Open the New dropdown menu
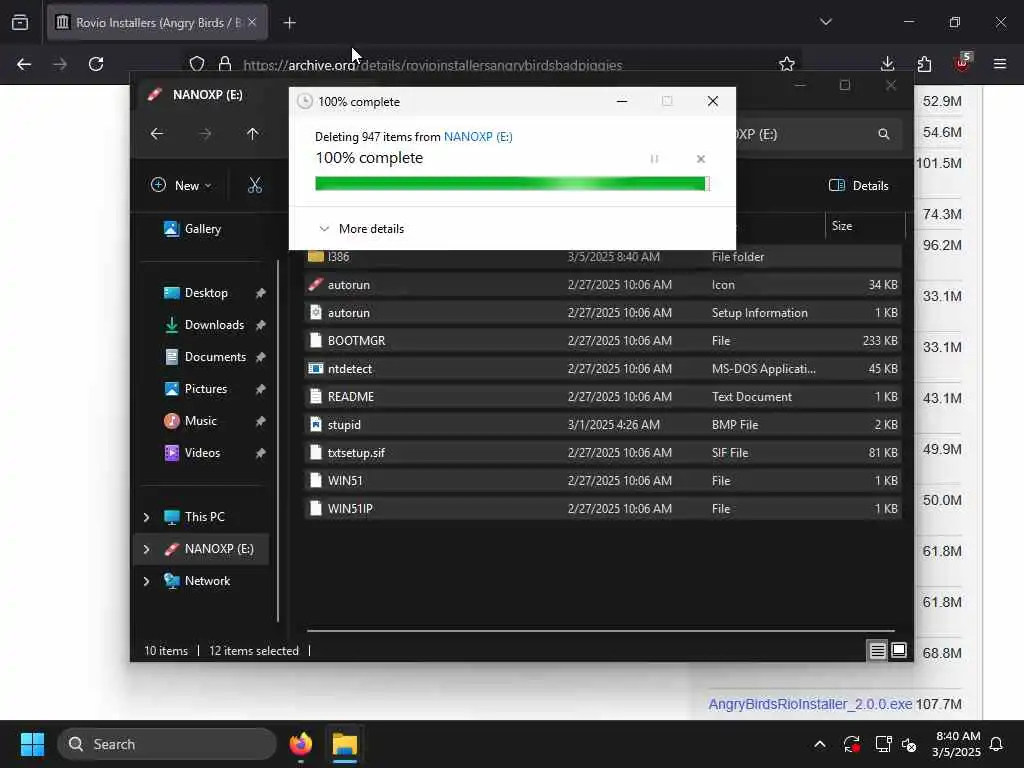 181,185
